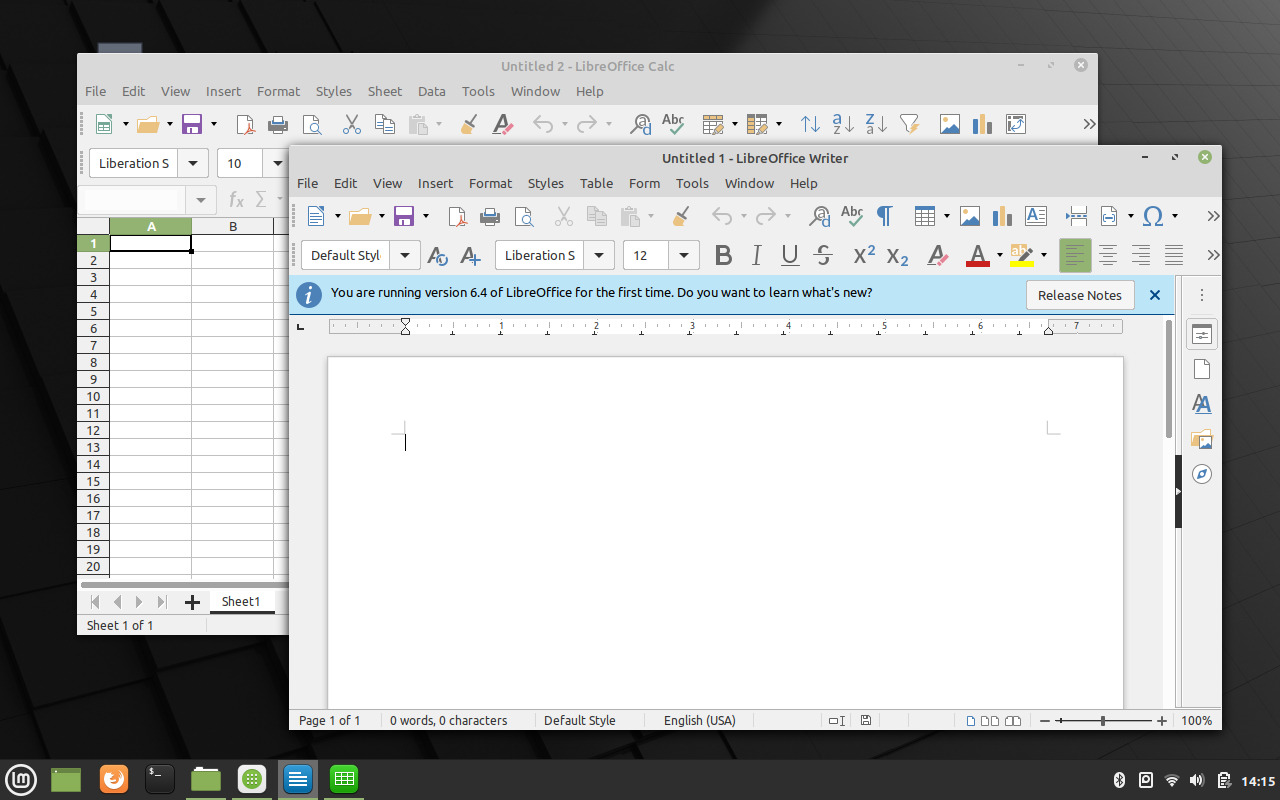
Task: Toggle Print Preview in Writer toolbar
Action: [523, 216]
